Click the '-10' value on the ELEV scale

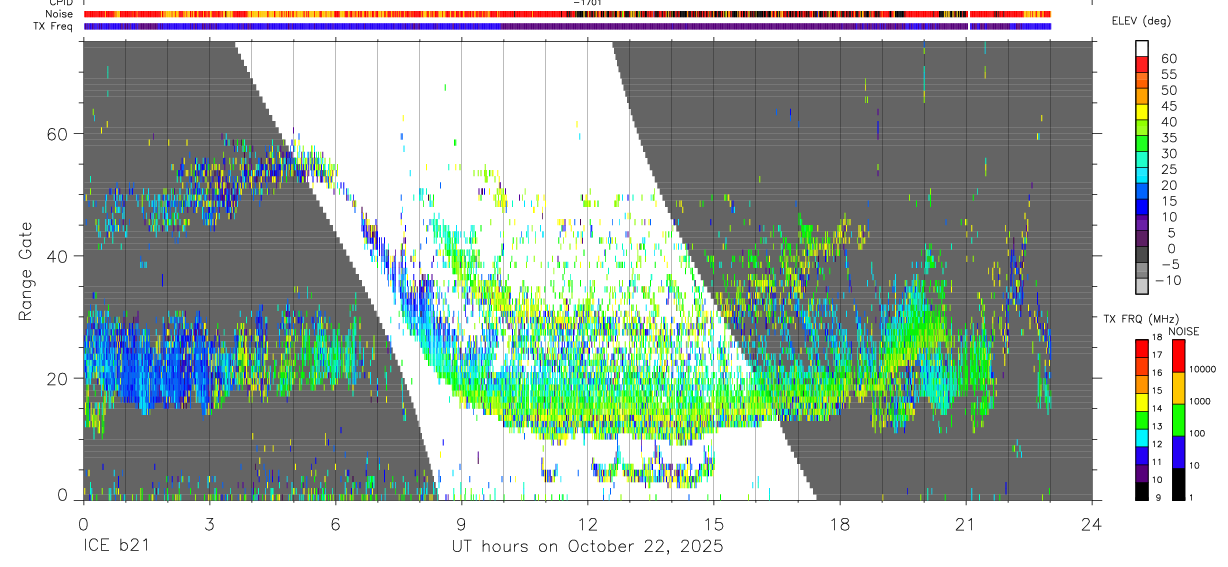tap(1168, 280)
